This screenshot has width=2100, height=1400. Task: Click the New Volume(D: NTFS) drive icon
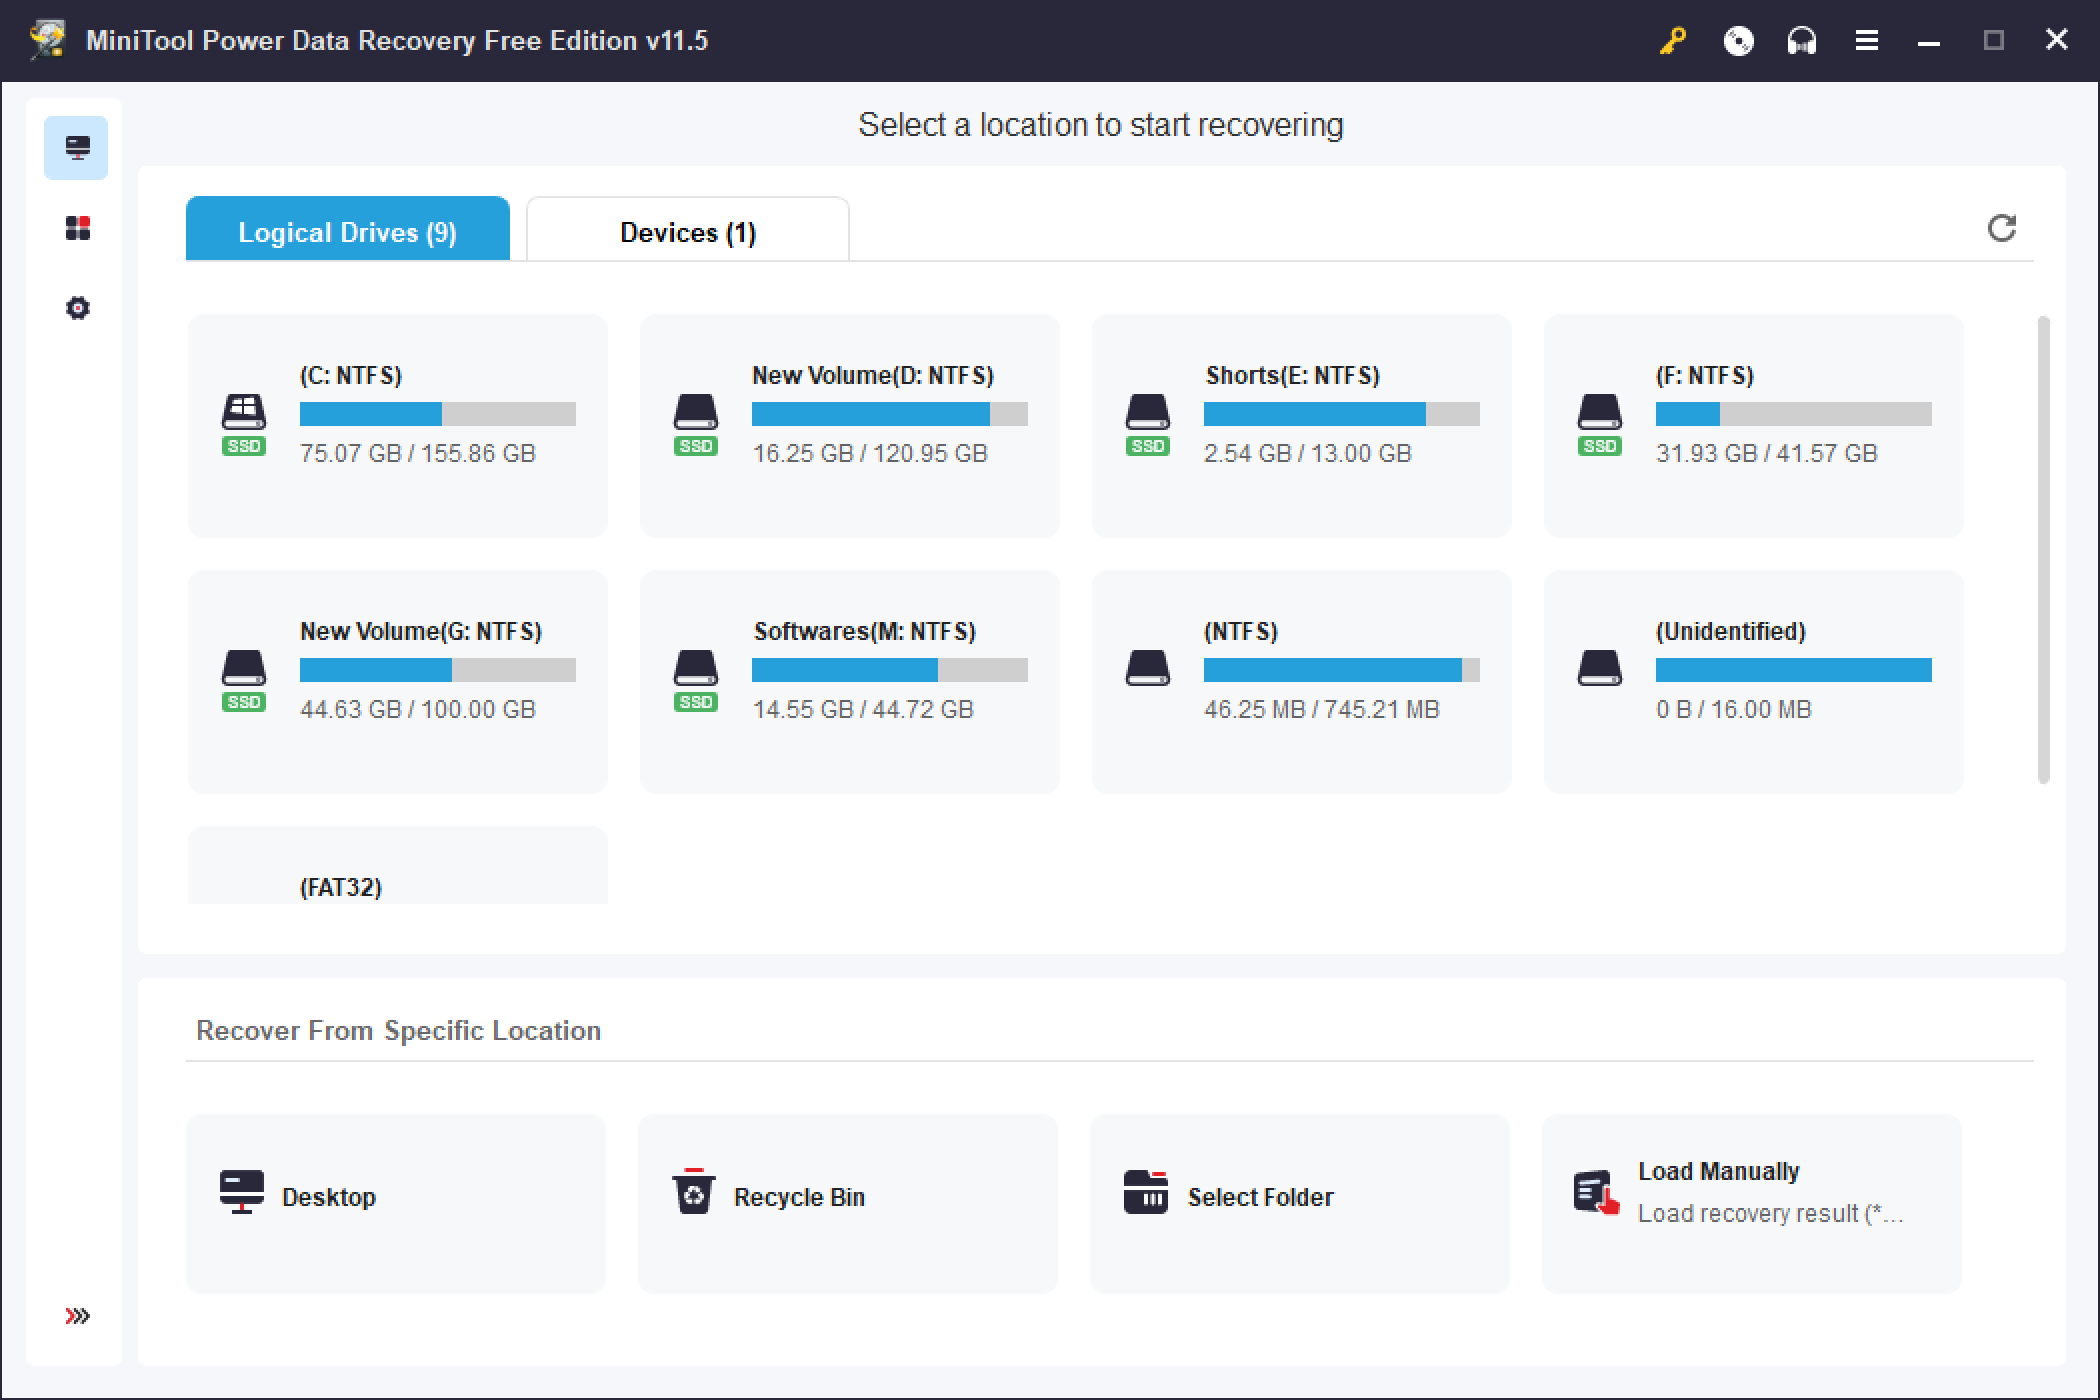click(696, 410)
